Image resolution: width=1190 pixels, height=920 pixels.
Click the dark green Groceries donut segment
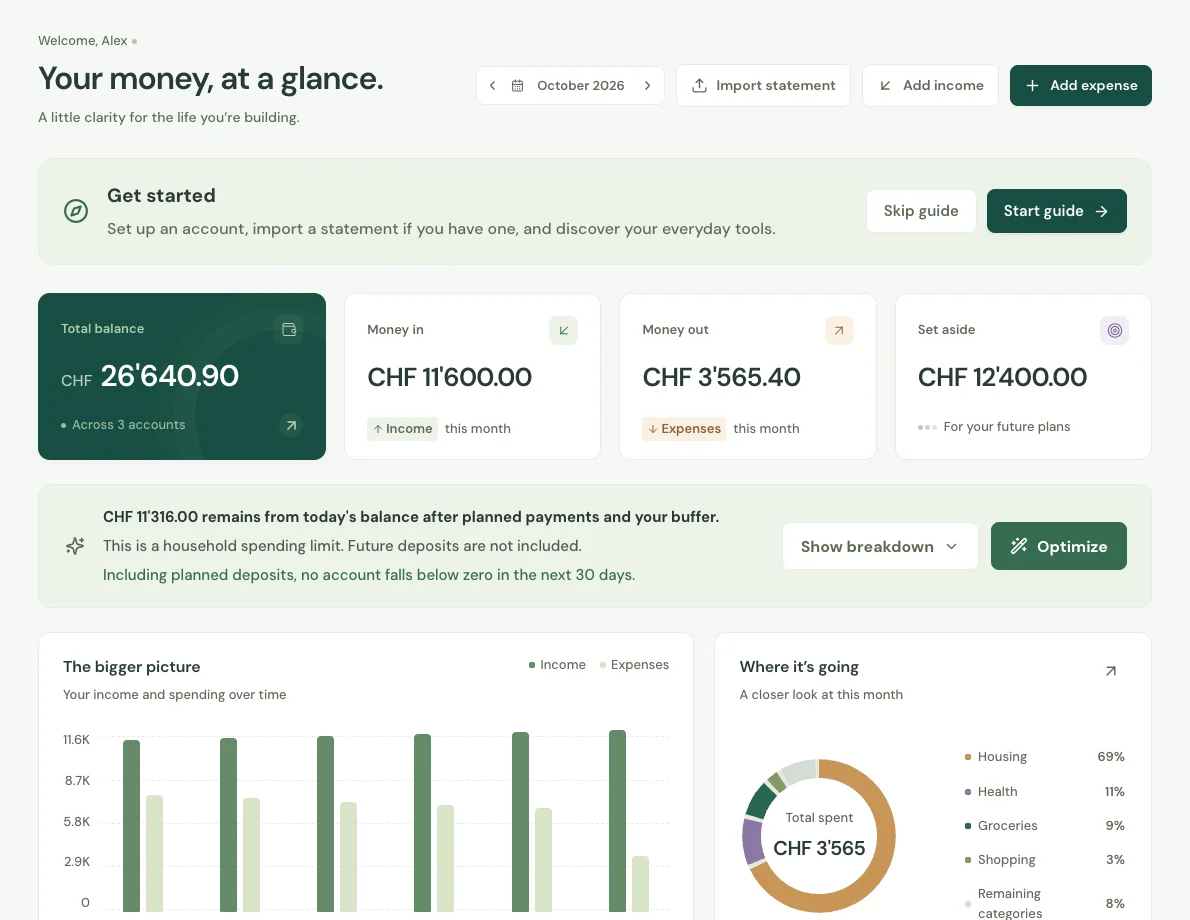coord(760,802)
